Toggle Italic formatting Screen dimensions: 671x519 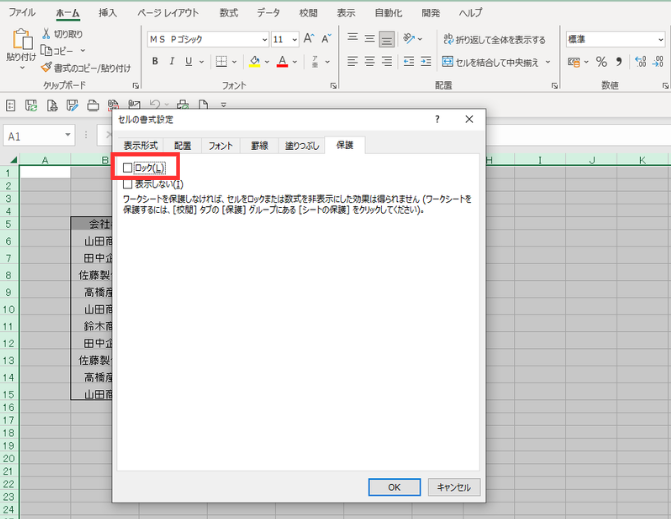[172, 62]
